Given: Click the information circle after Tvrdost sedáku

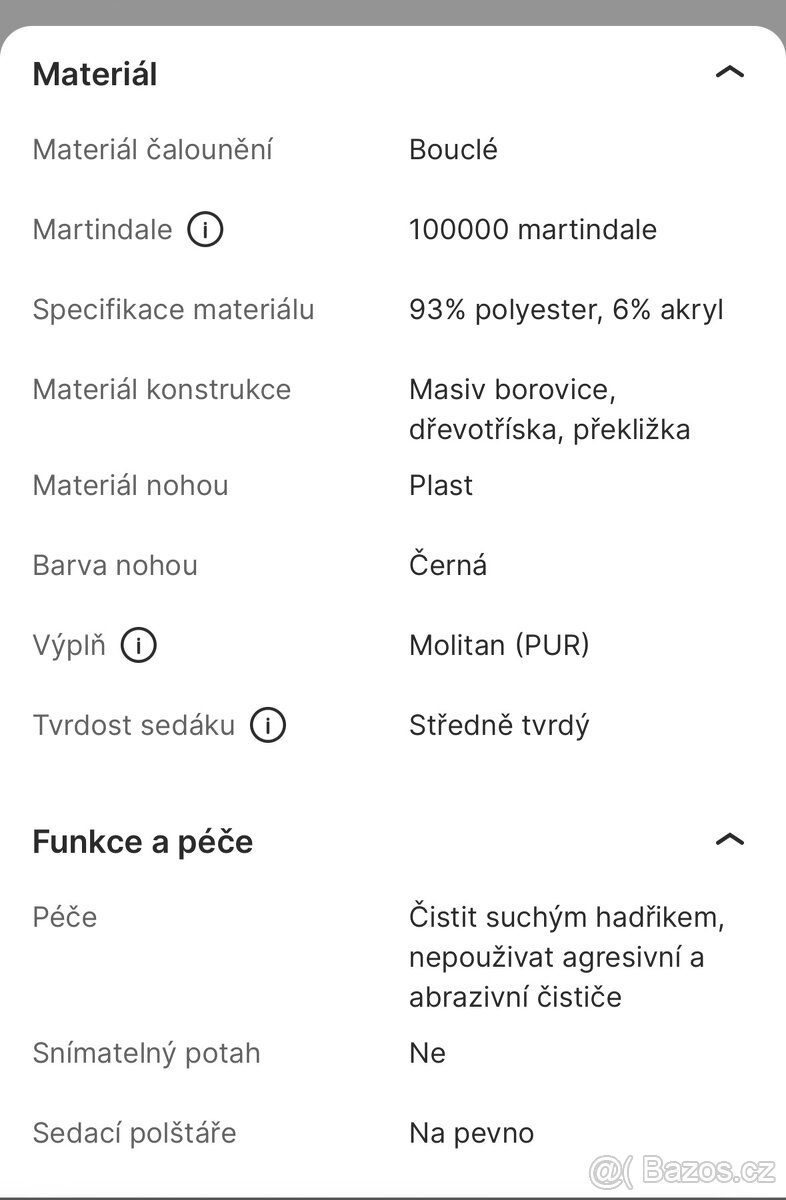Looking at the screenshot, I should tap(268, 725).
